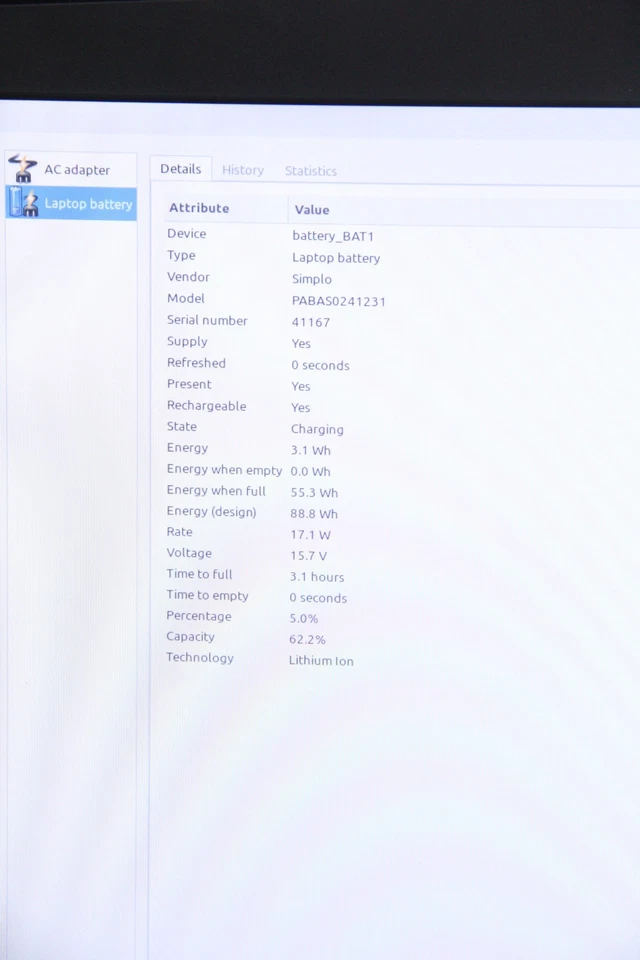This screenshot has width=640, height=960.
Task: Select the Vendor attribute row
Action: pos(188,277)
